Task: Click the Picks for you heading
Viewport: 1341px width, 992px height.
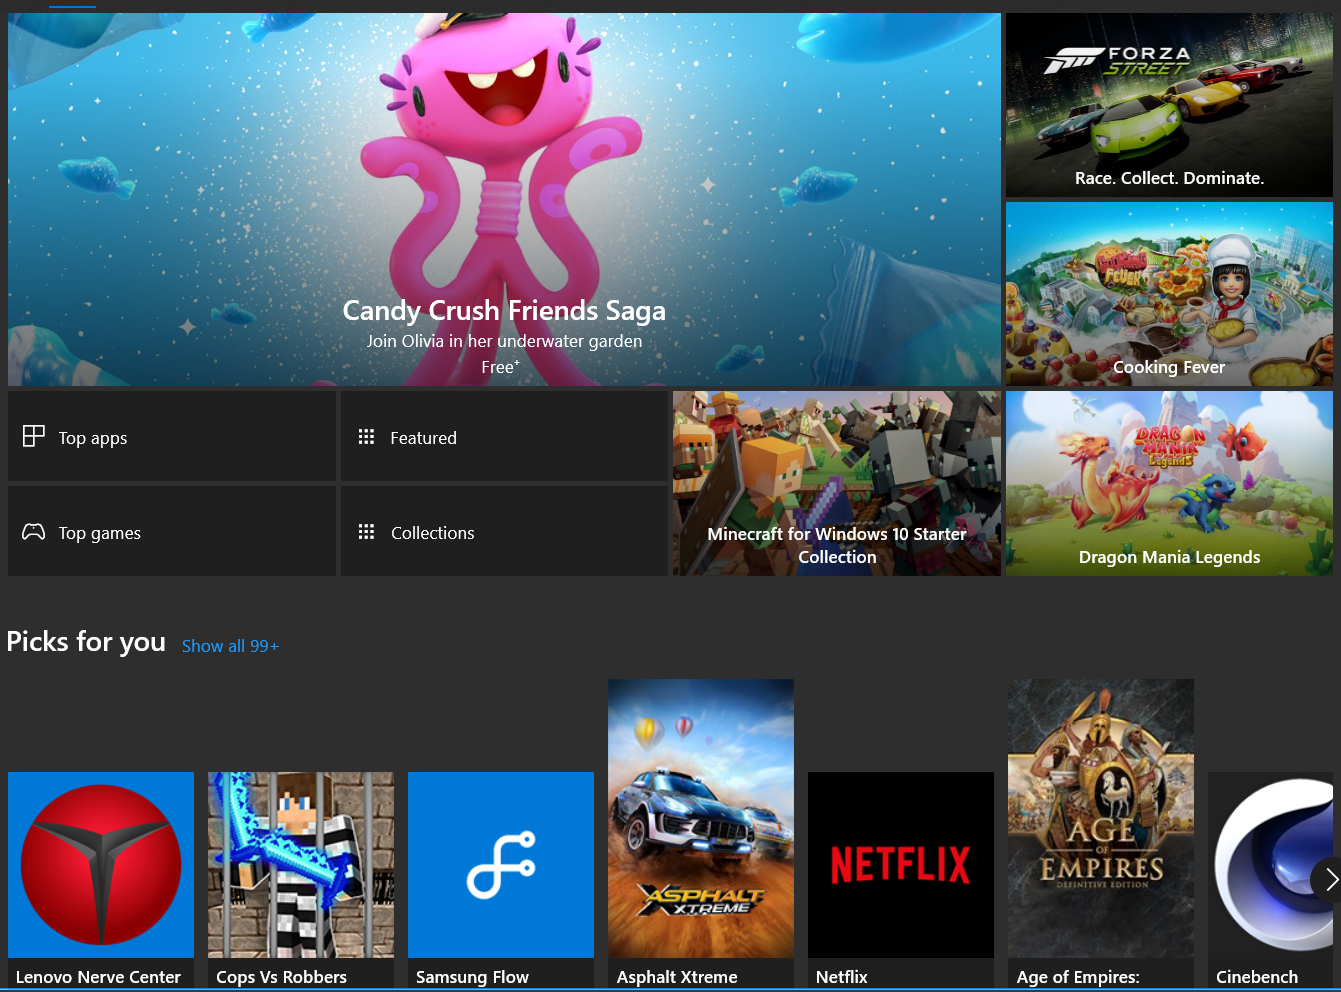Action: tap(86, 642)
